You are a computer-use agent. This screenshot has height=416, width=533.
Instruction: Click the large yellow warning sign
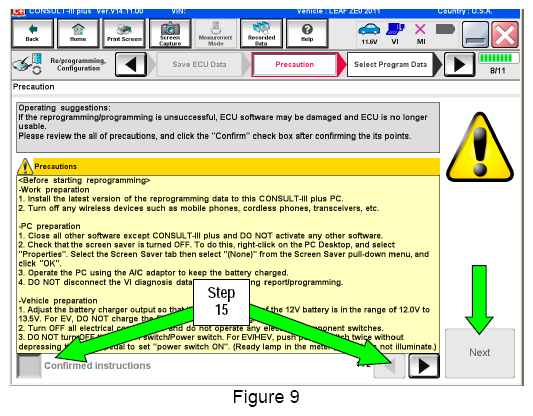pos(480,147)
